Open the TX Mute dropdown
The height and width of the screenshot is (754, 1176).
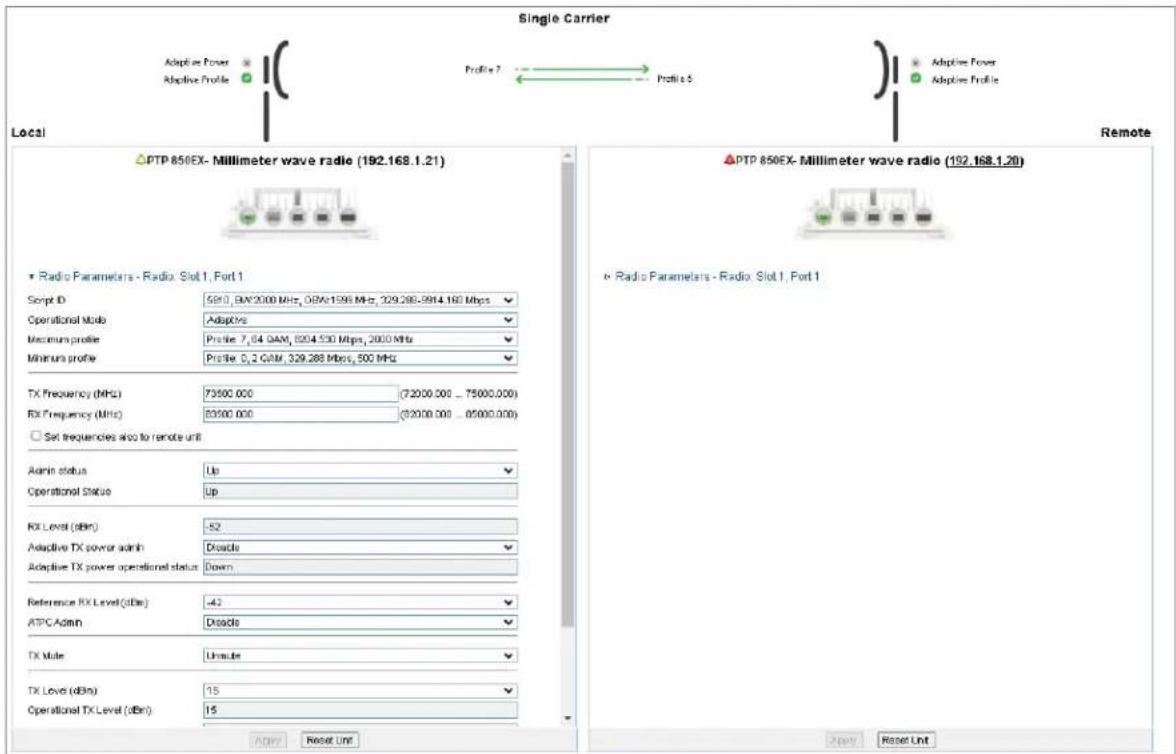pyautogui.click(x=360, y=656)
